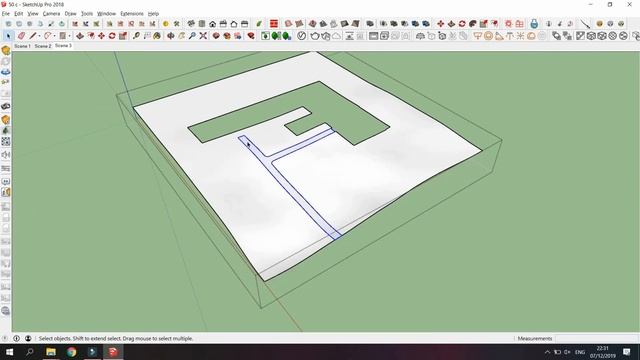
Task: Open the Extension Warehouse
Action: (227, 36)
